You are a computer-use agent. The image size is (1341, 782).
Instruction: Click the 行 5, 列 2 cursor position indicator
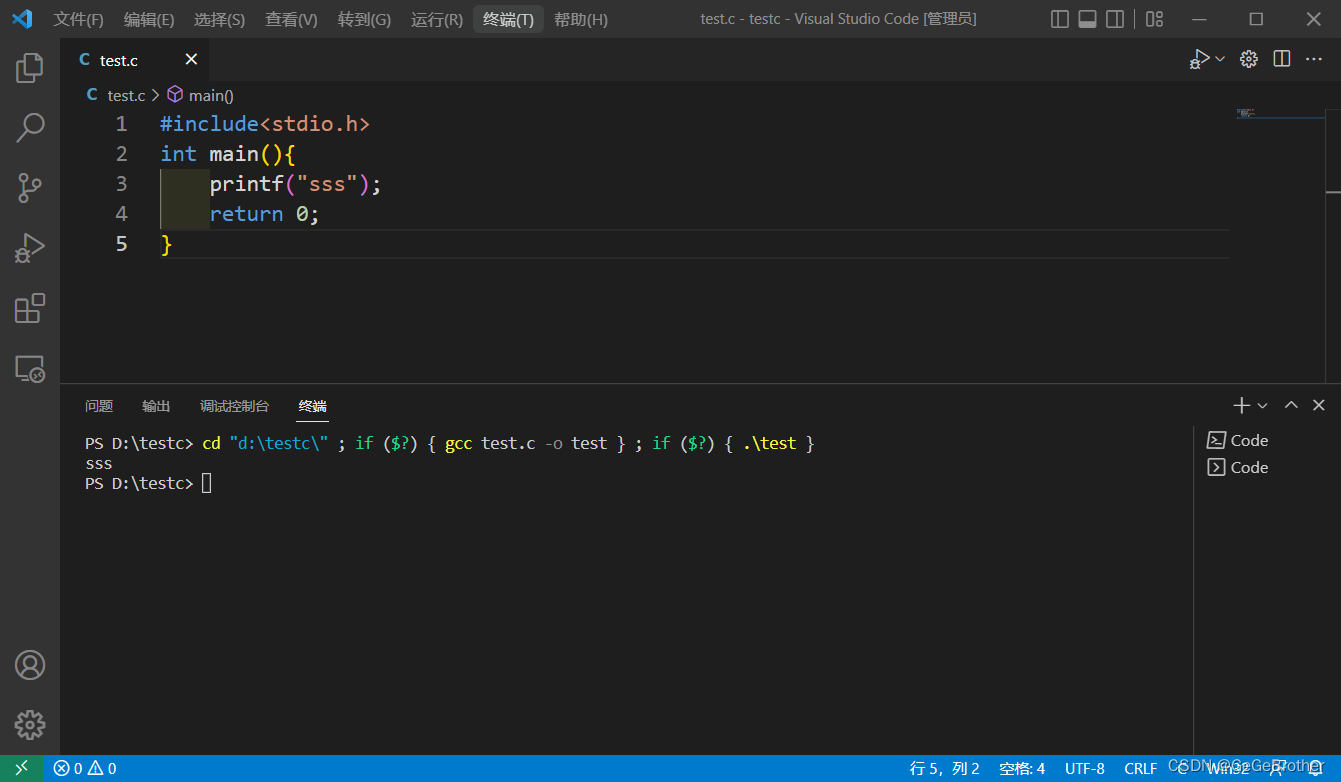coord(945,768)
